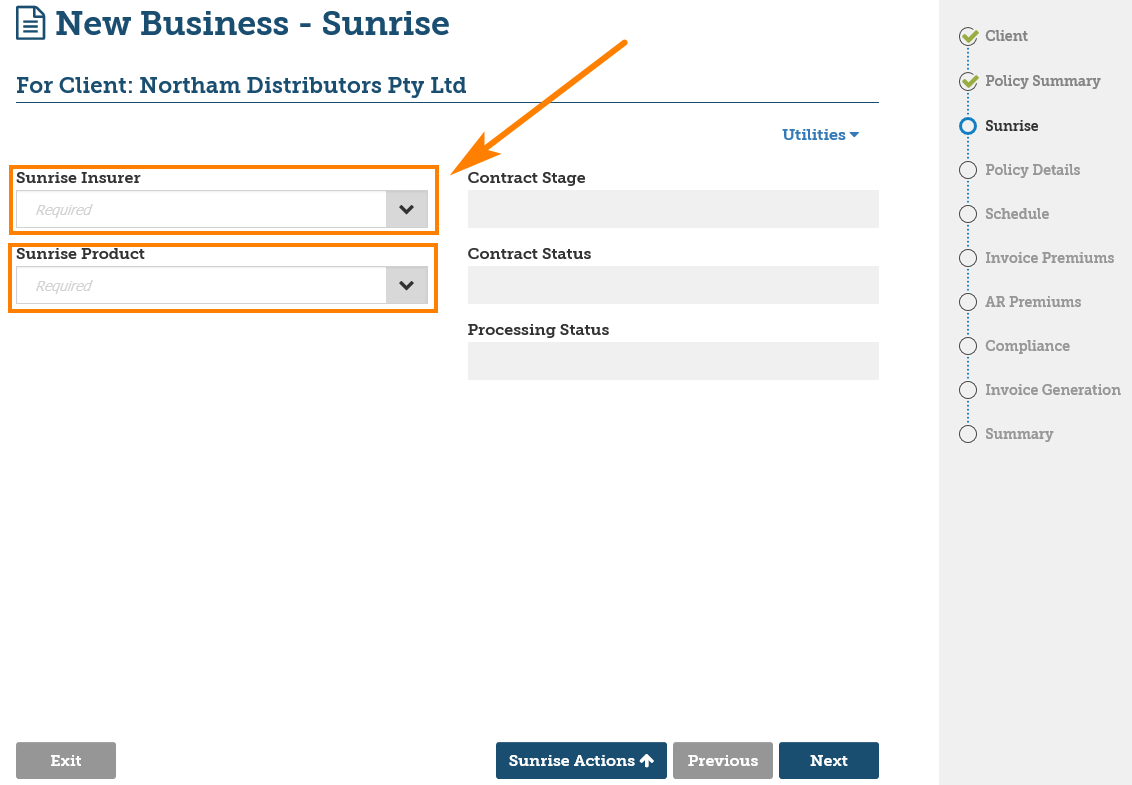Screen dimensions: 1132x785
Task: Click the checkmark icon beside Policy Summary
Action: (968, 82)
